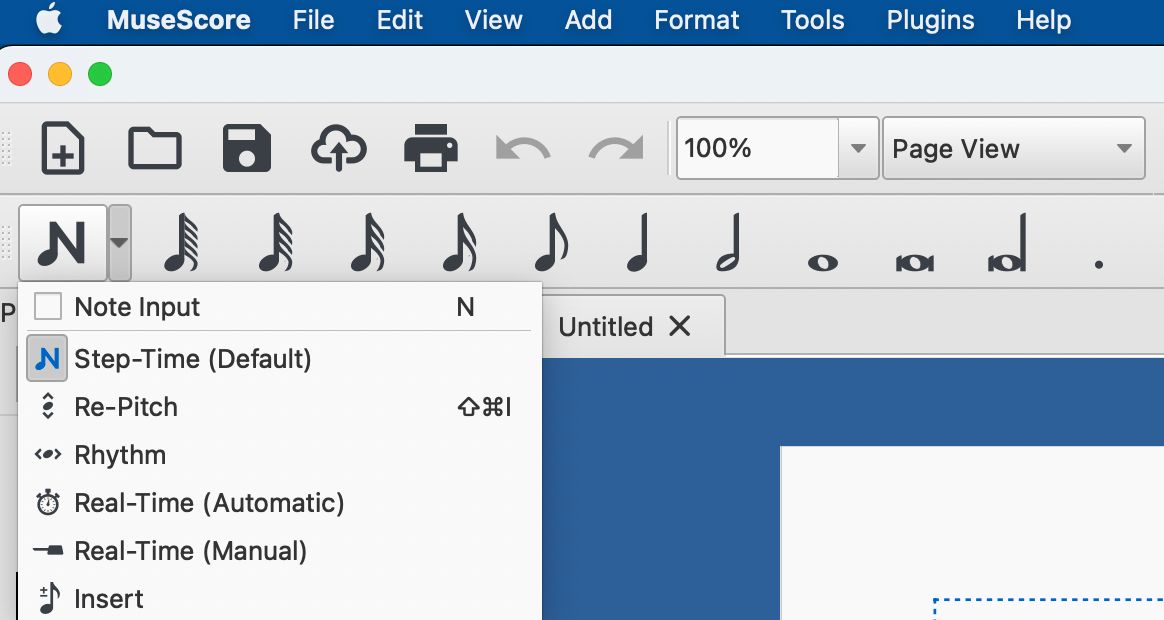This screenshot has width=1164, height=620.
Task: Choose Re-Pitch input mode
Action: [281, 407]
